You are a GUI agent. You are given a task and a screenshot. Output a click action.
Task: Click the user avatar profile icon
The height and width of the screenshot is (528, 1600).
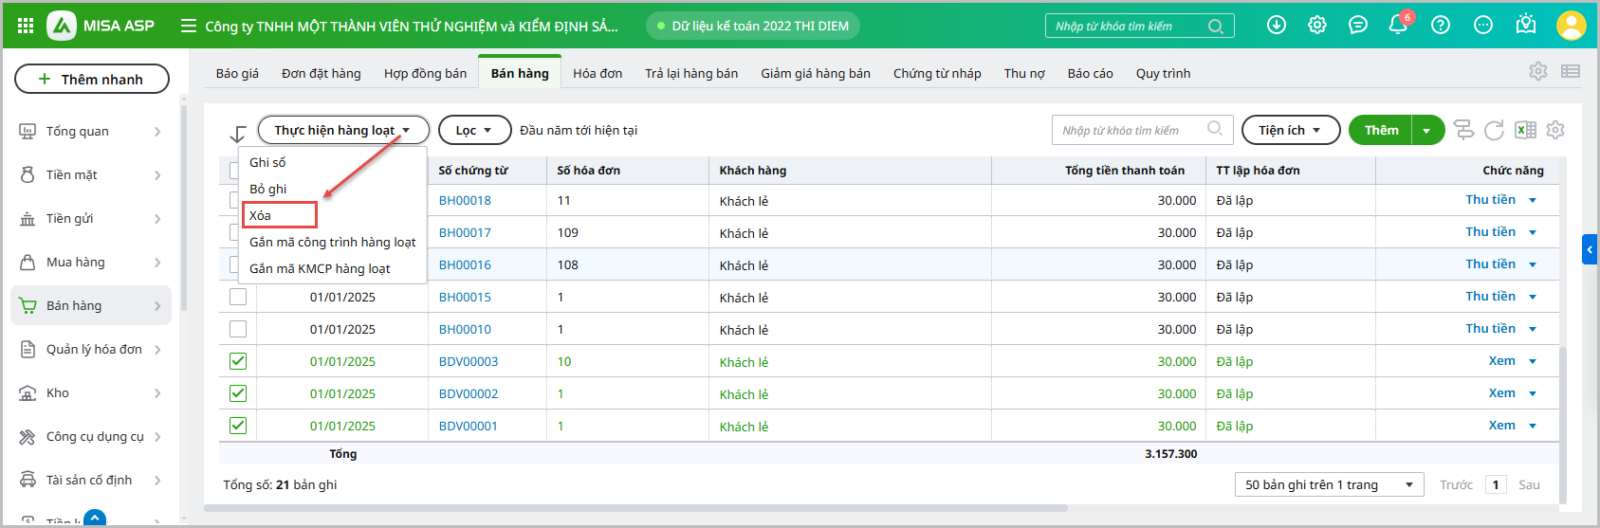pos(1571,25)
